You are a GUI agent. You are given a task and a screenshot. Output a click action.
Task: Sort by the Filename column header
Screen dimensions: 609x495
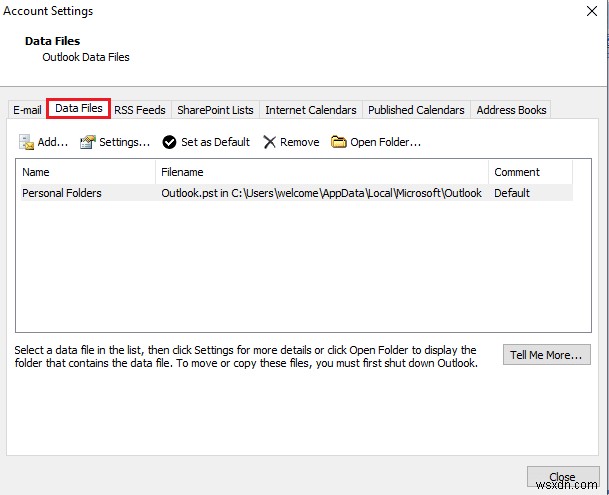(x=322, y=172)
